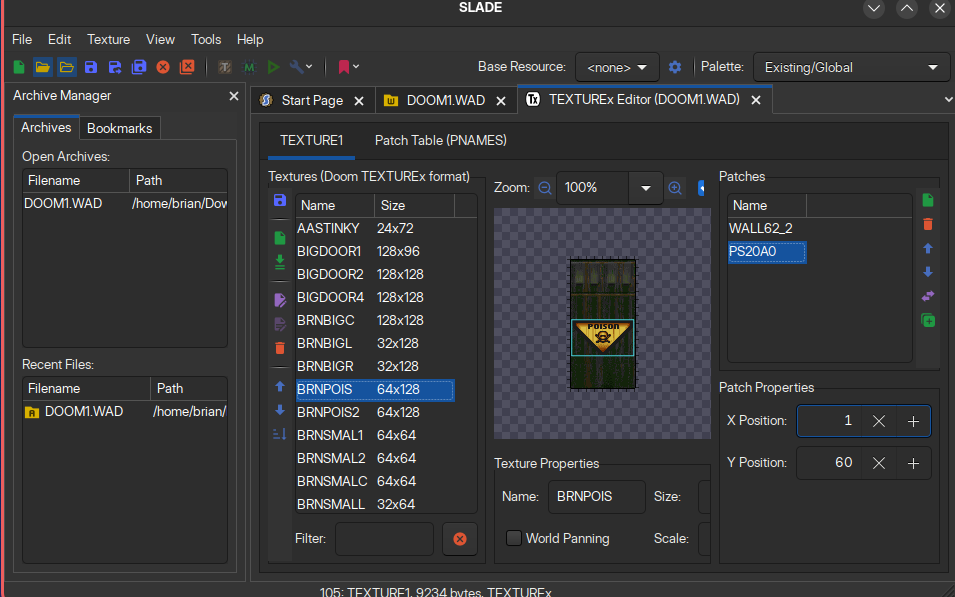This screenshot has height=597, width=955.
Task: Zoom out the texture preview
Action: (x=545, y=188)
